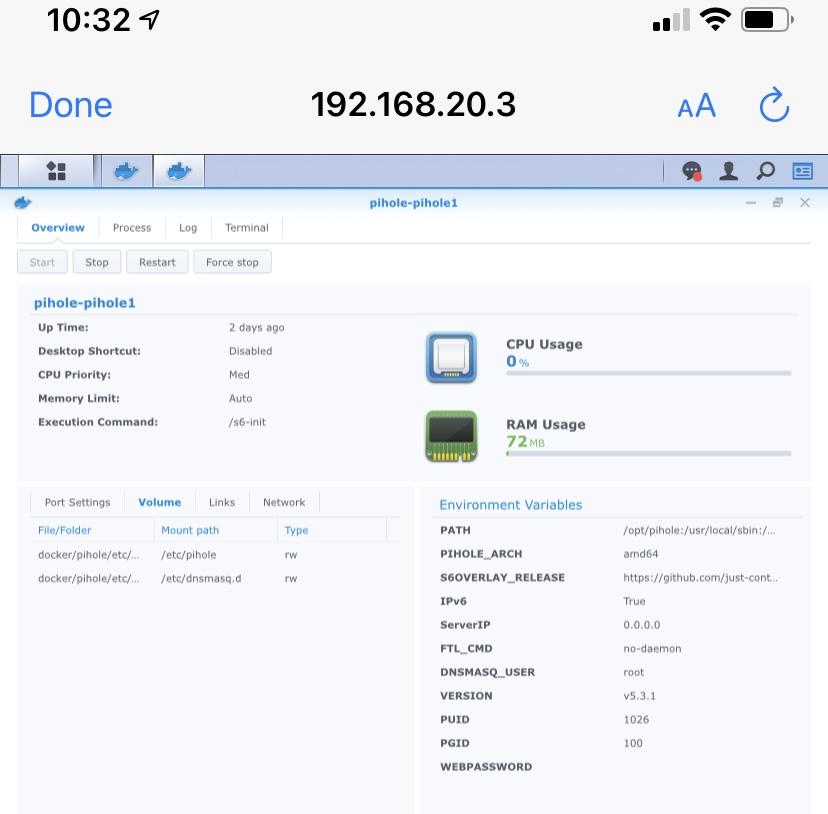Viewport: 828px width, 814px height.
Task: Click the CPU Priority Med value
Action: tap(239, 375)
